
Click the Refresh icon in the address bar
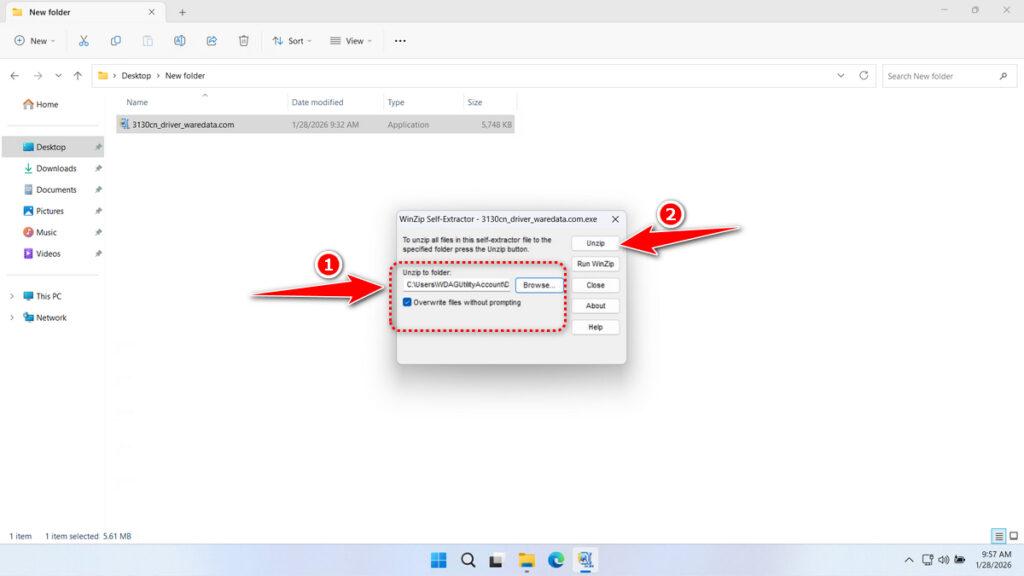(x=862, y=75)
